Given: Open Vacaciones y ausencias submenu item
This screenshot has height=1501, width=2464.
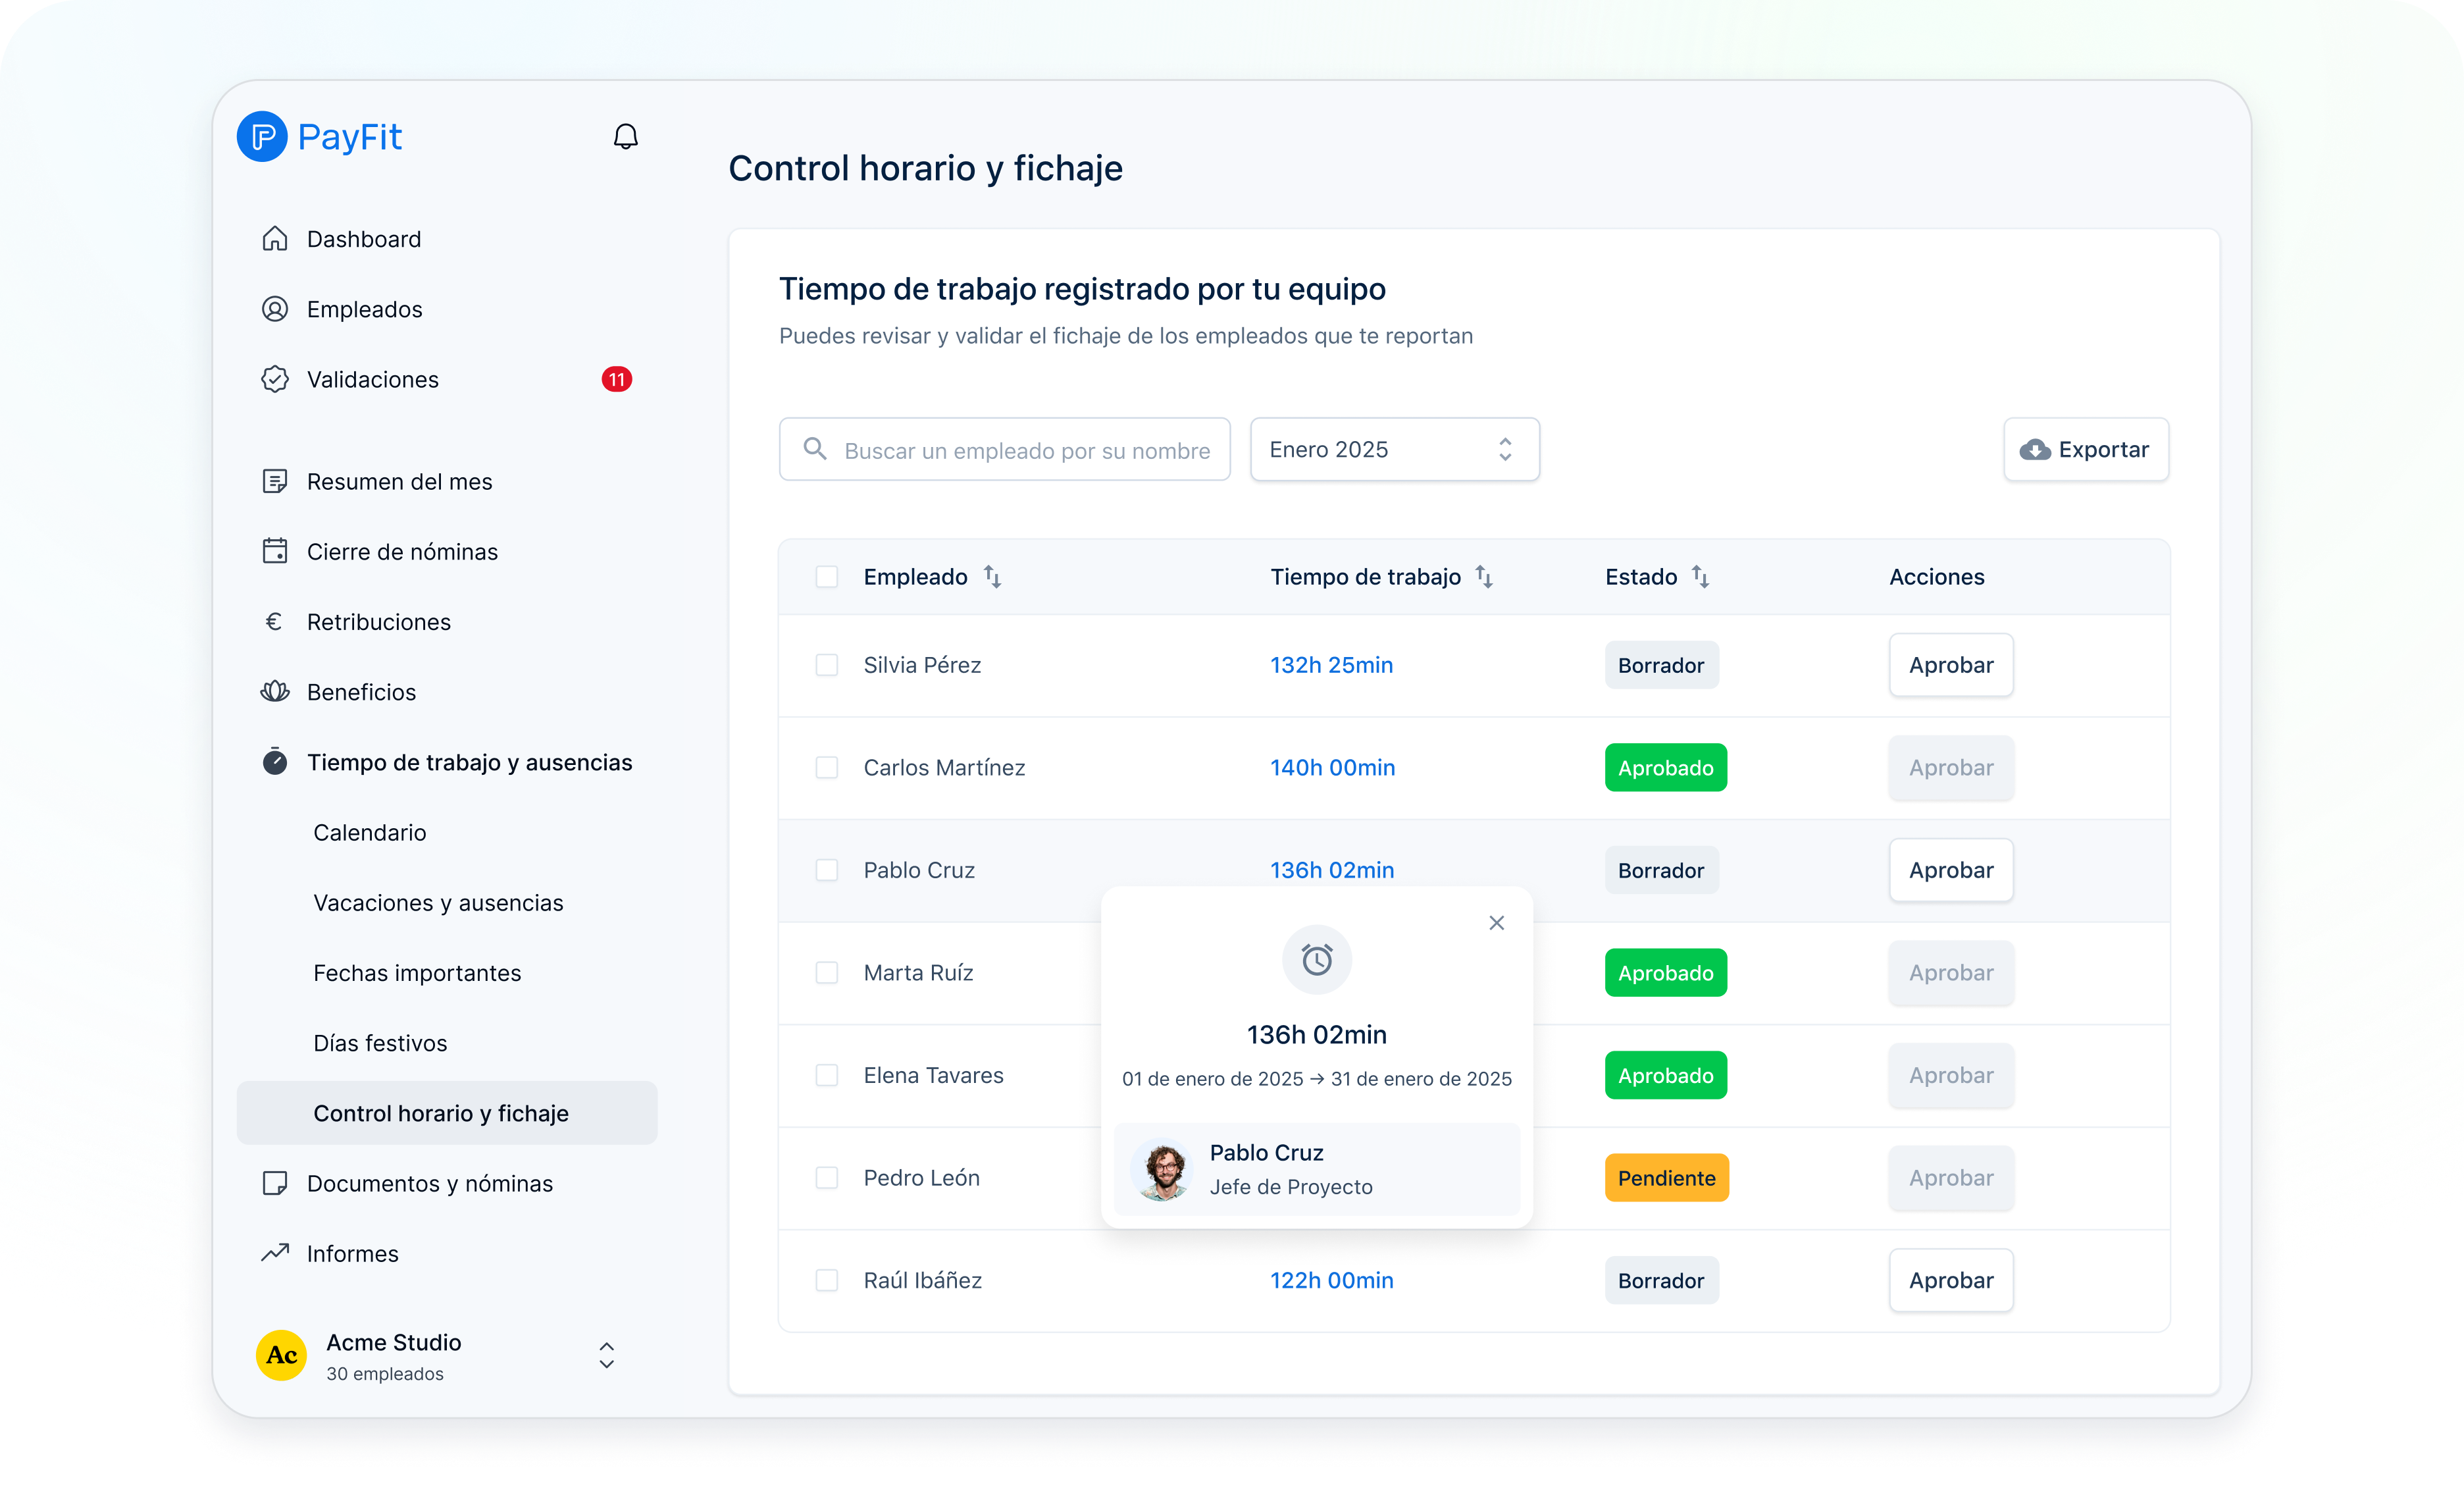Looking at the screenshot, I should (438, 903).
